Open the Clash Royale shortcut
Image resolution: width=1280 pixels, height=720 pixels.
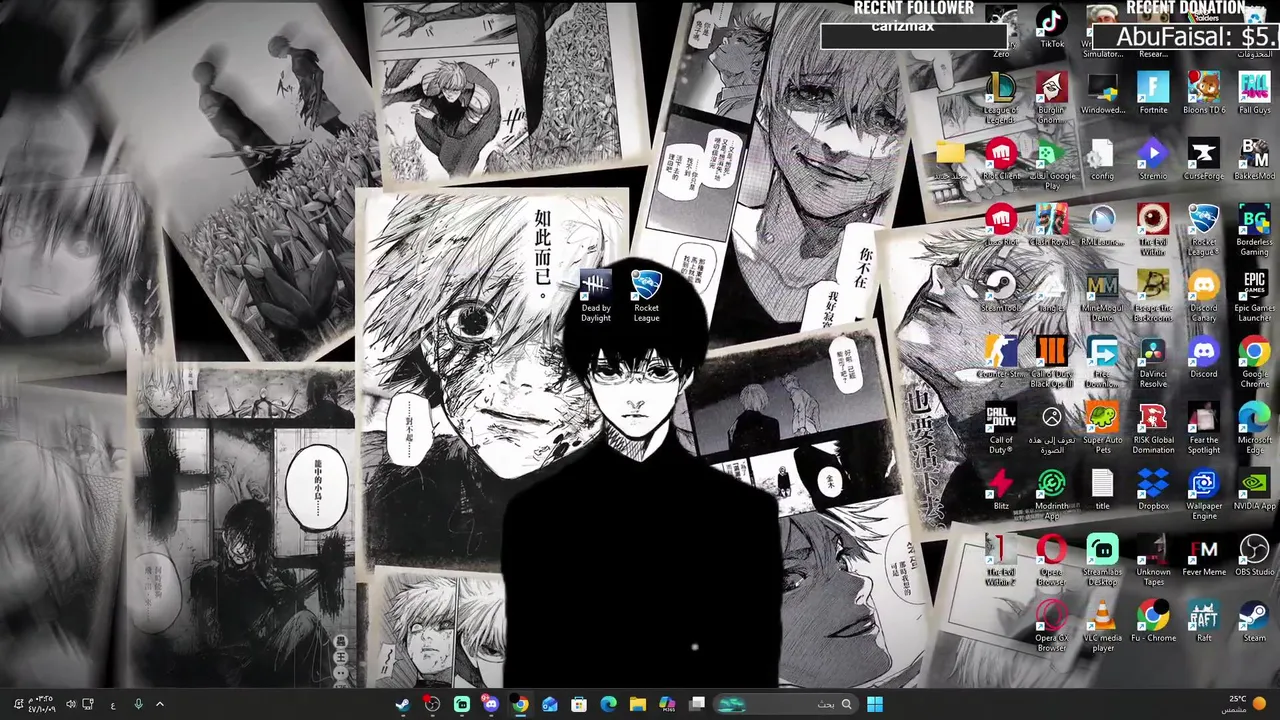(x=1051, y=226)
